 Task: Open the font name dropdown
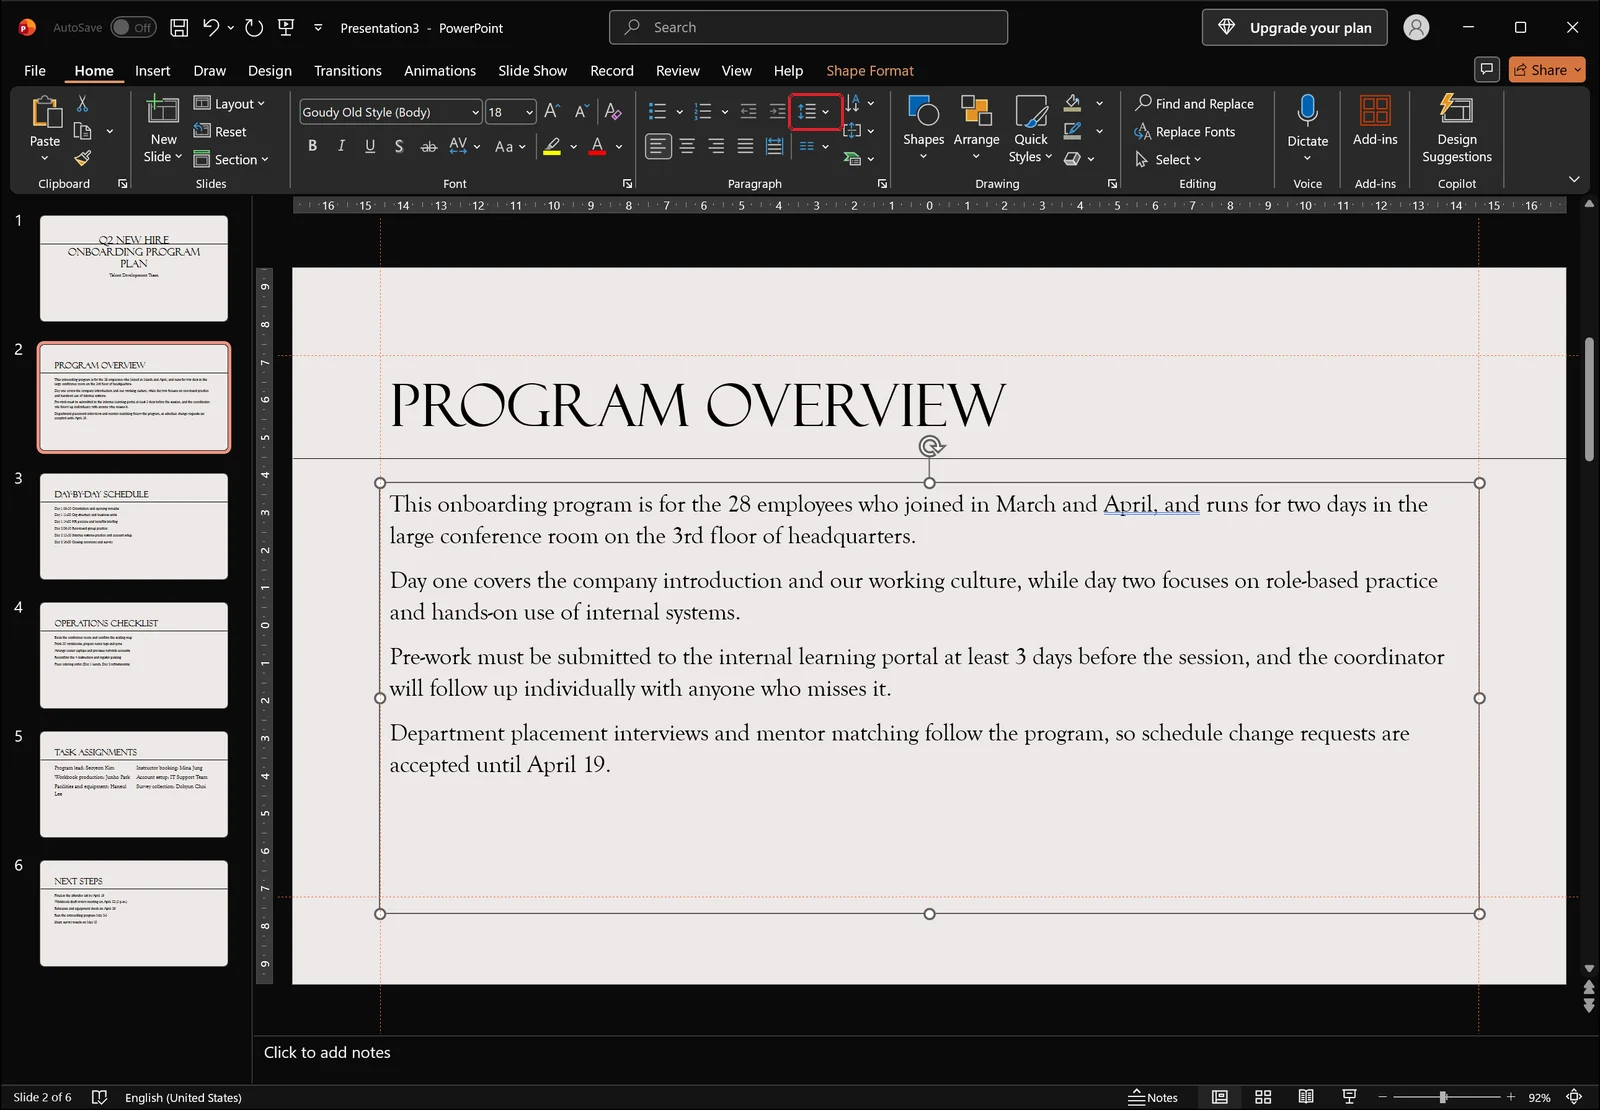[x=475, y=112]
